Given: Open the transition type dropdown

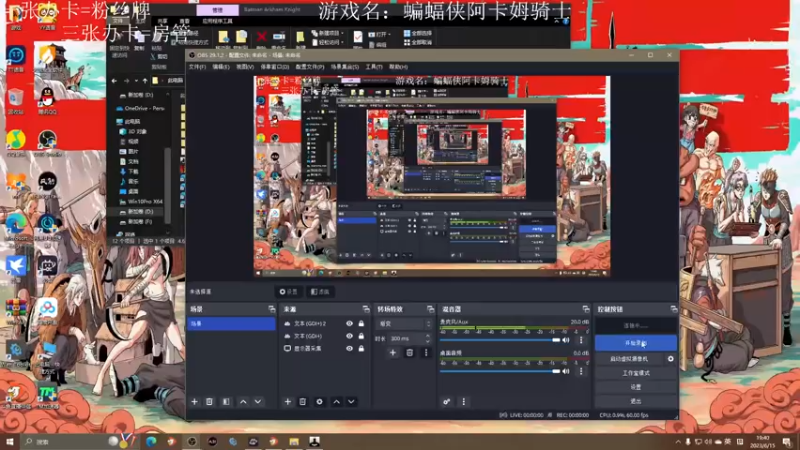Looking at the screenshot, I should coord(404,324).
